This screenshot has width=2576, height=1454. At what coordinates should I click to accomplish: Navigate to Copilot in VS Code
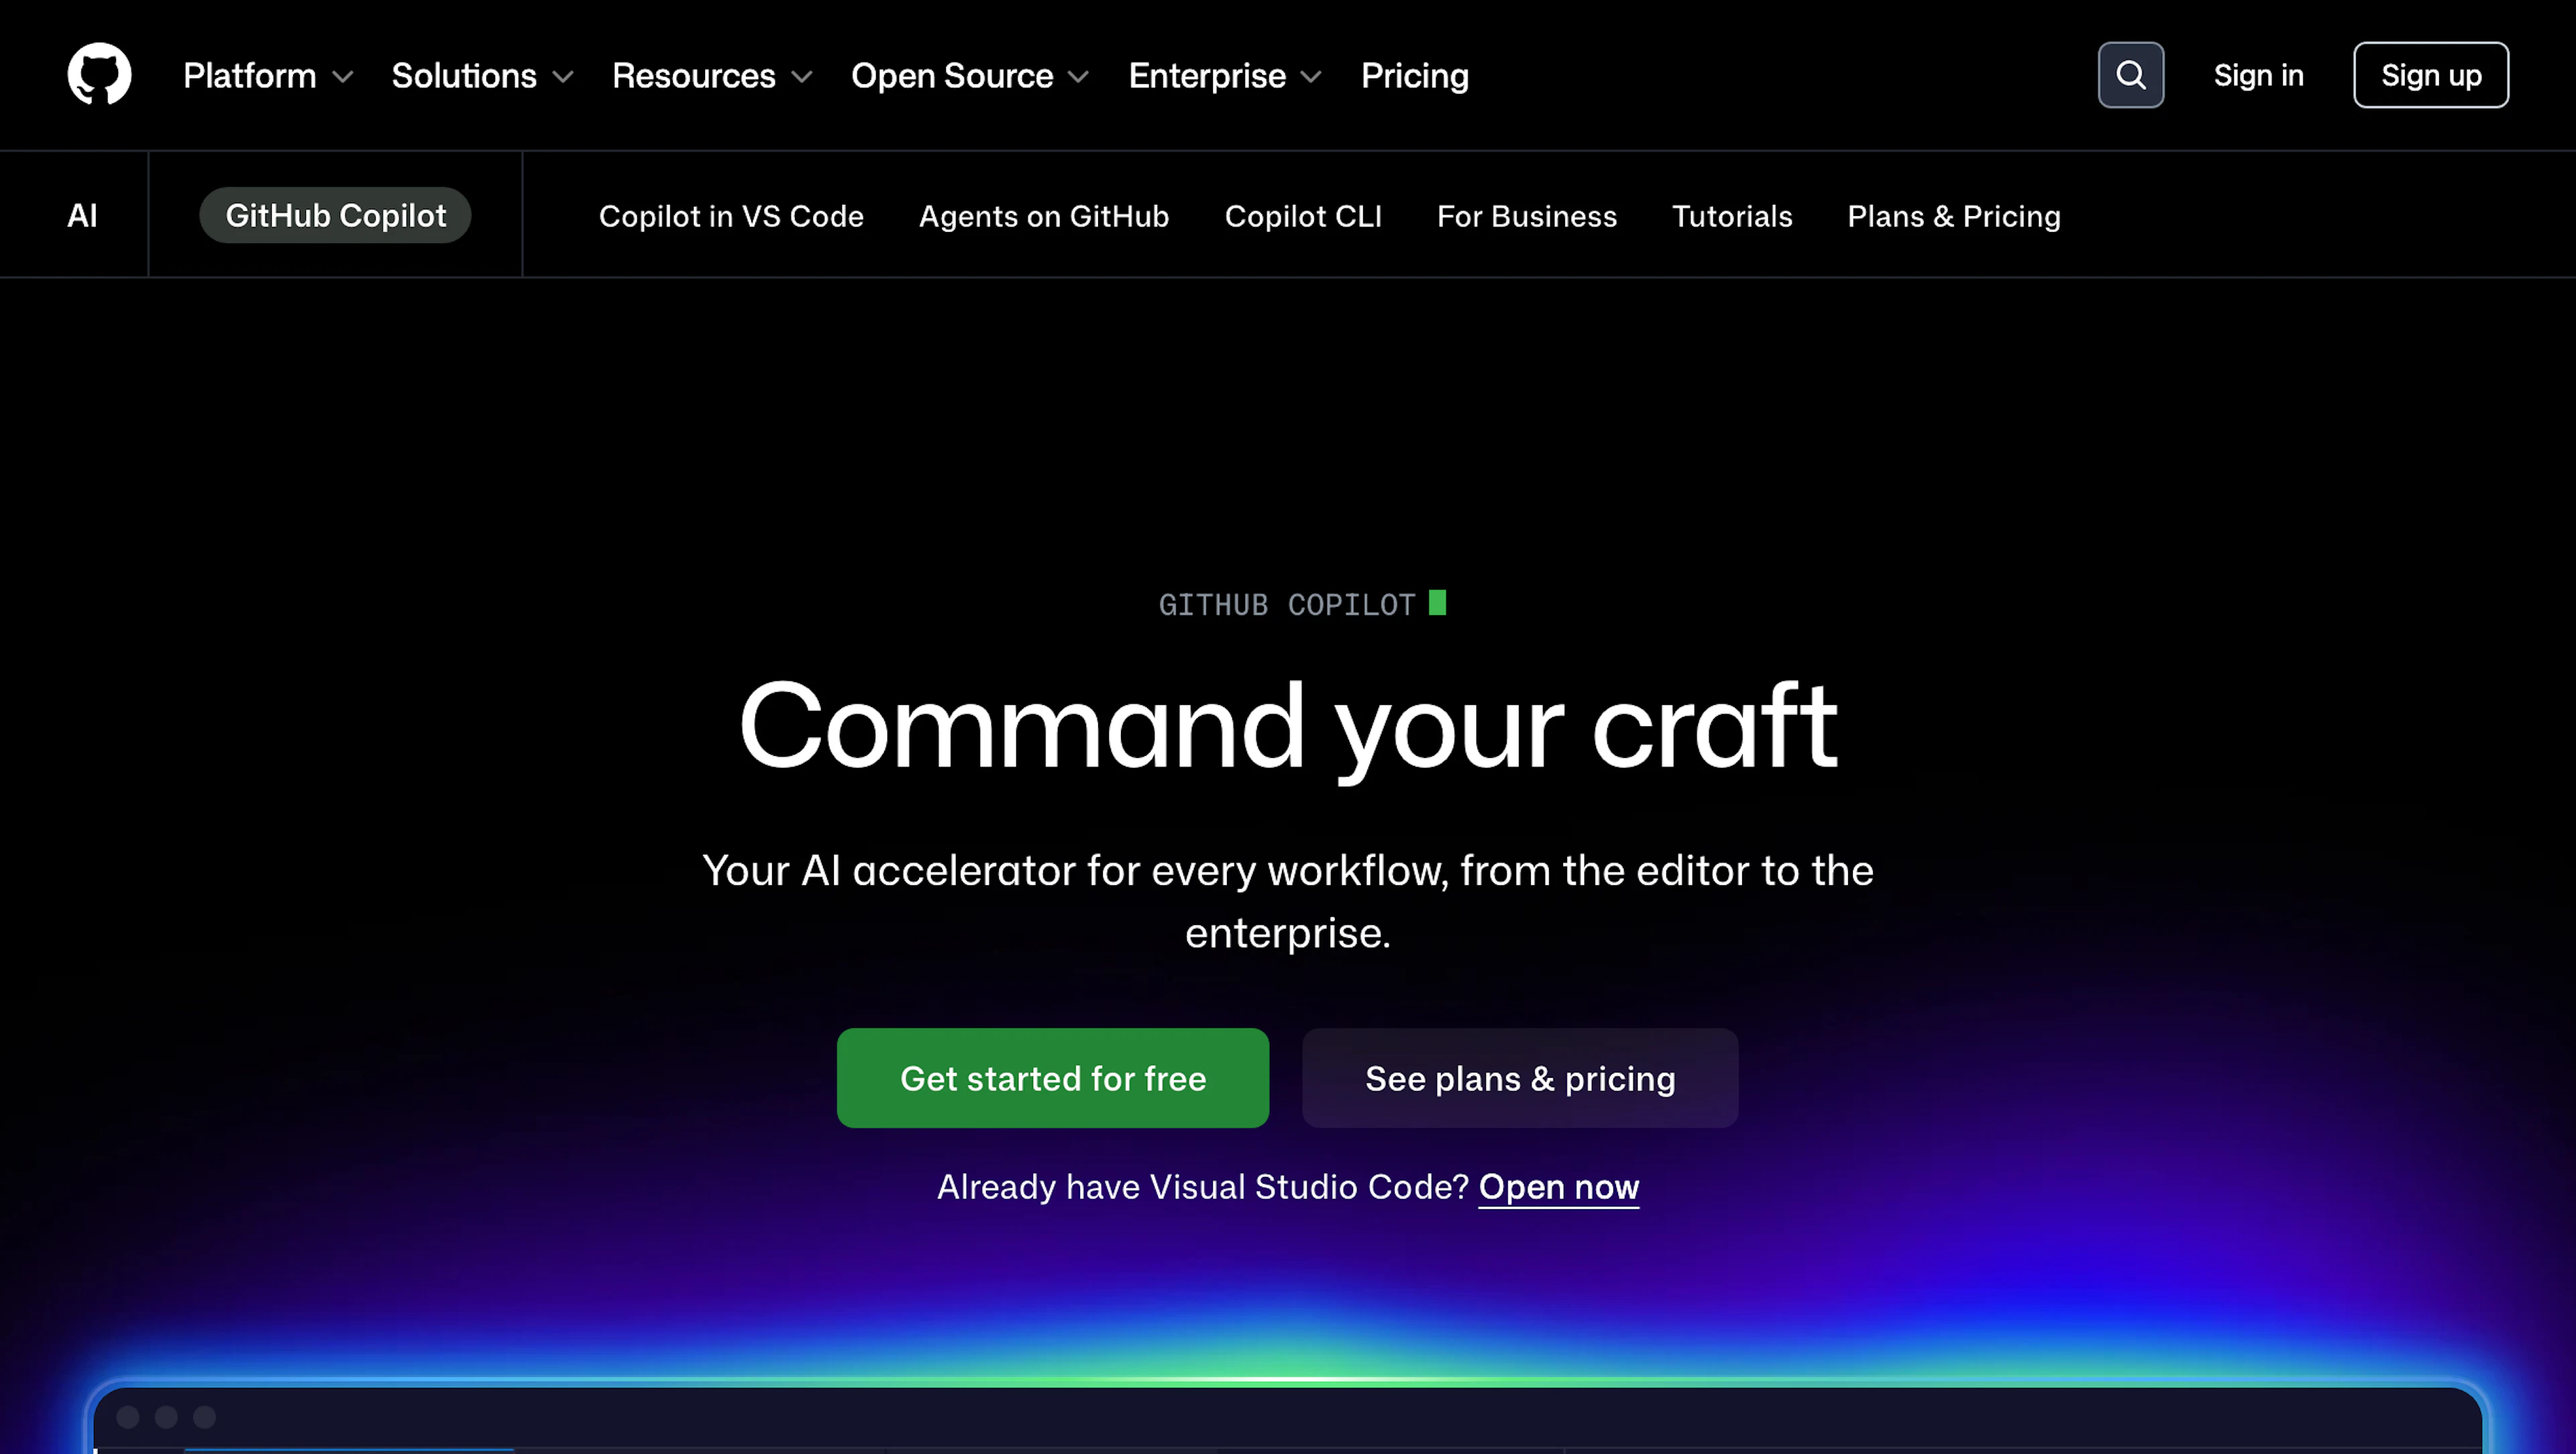tap(731, 216)
